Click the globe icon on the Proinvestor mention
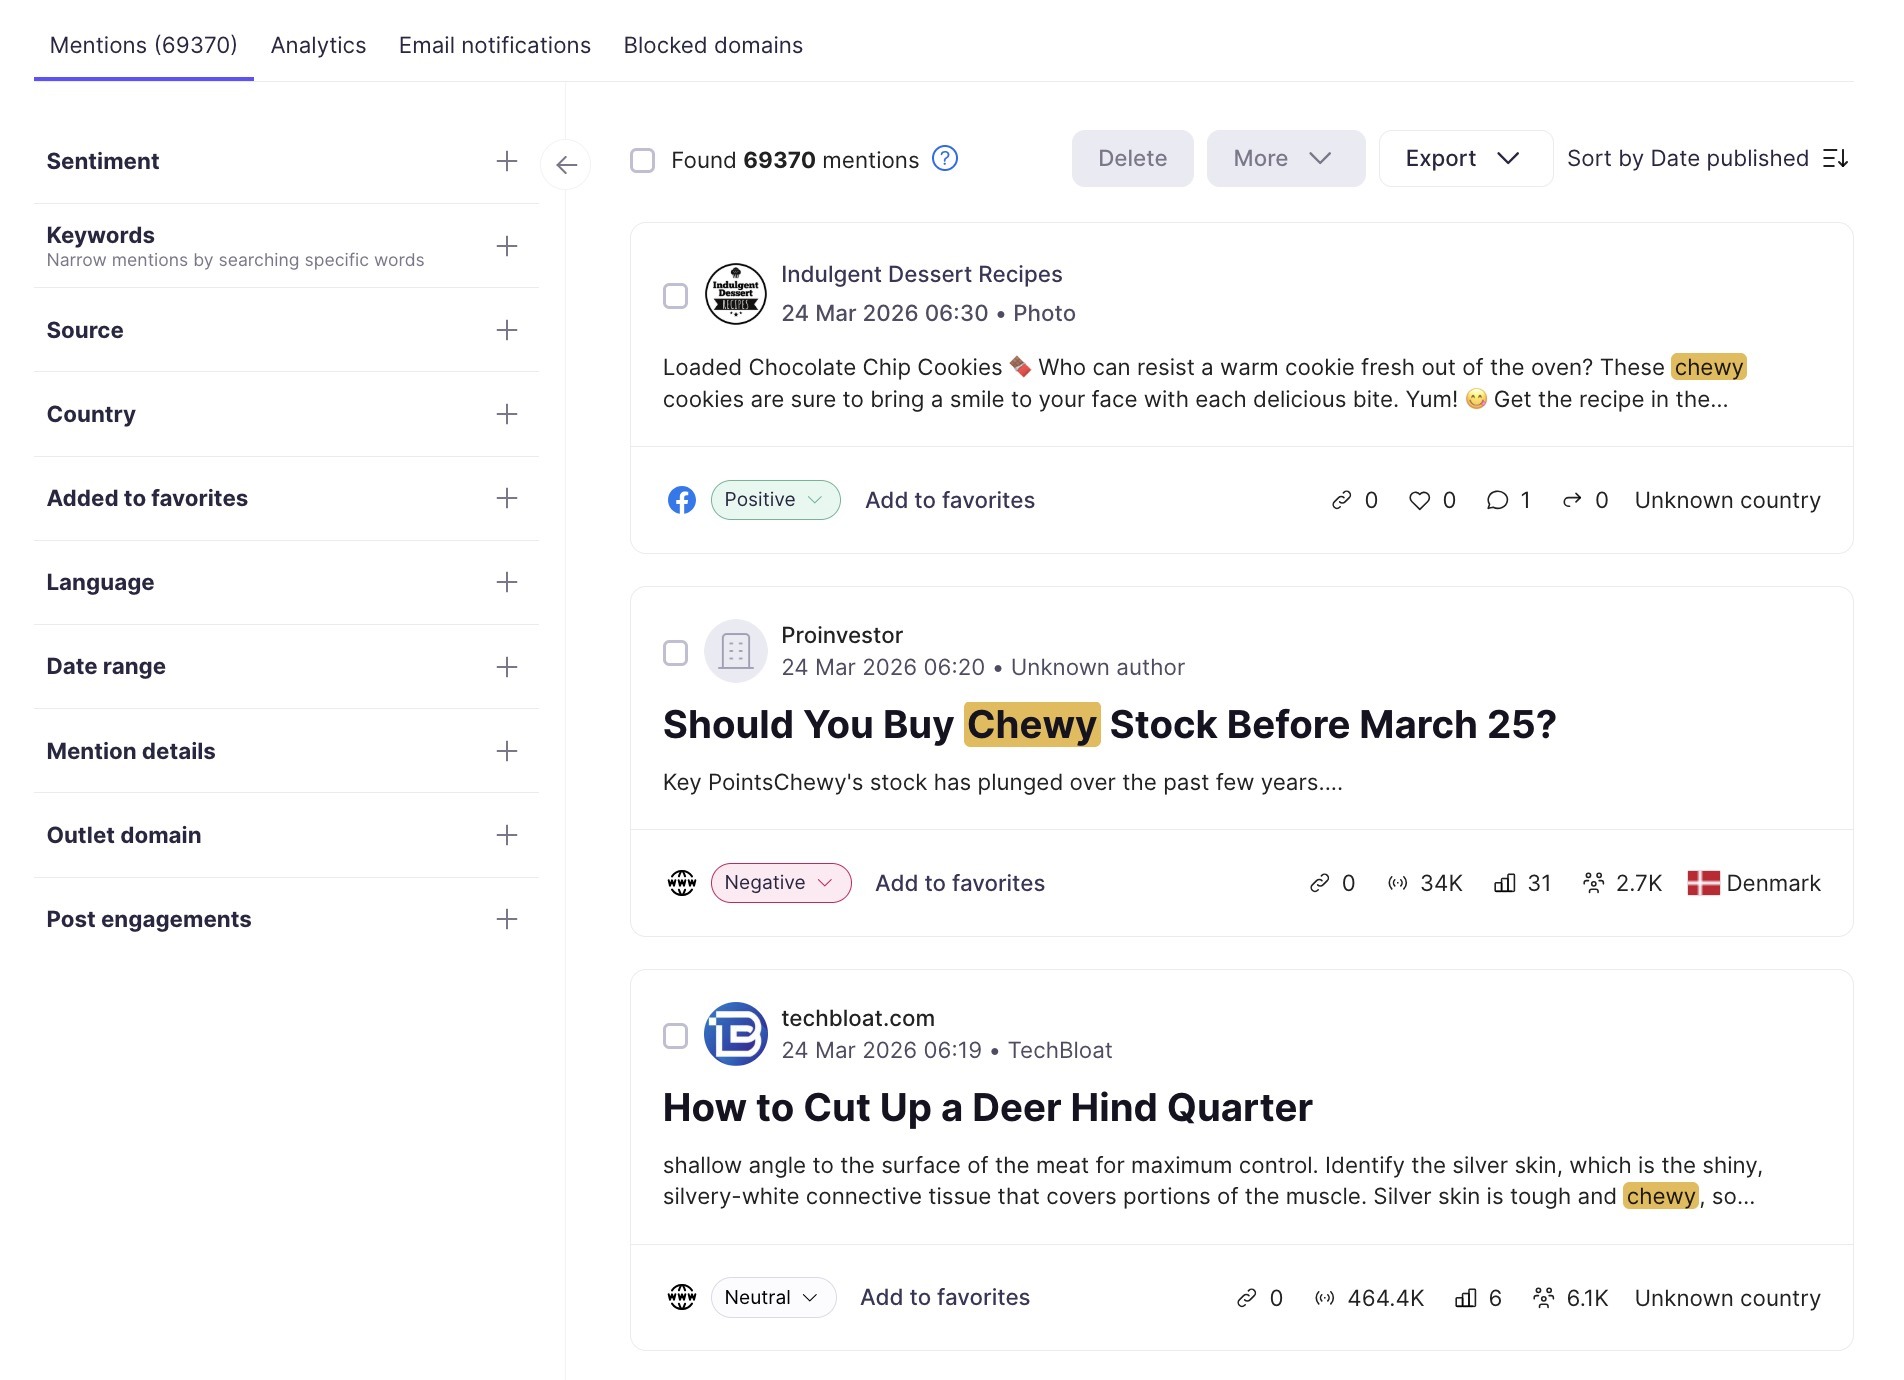The width and height of the screenshot is (1904, 1380). [681, 883]
